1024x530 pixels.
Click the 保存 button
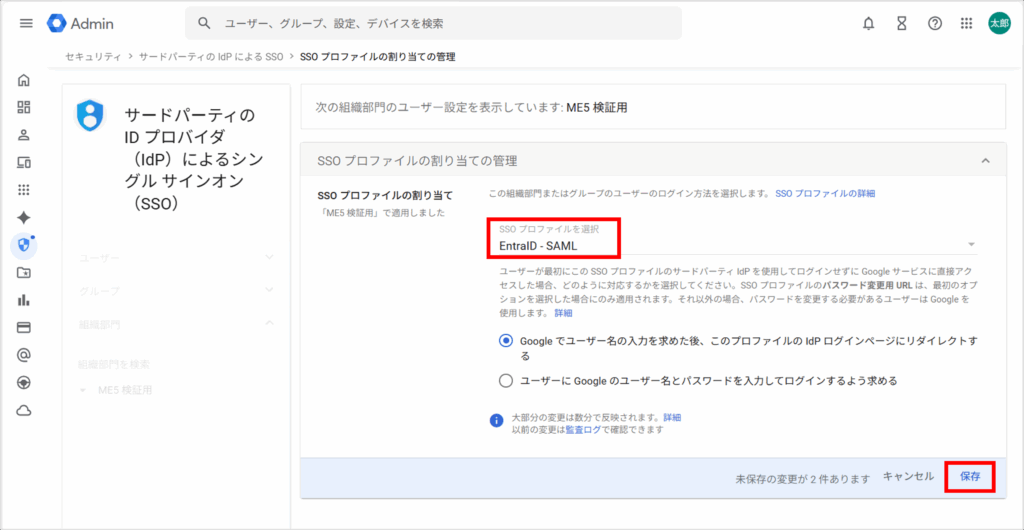click(969, 477)
